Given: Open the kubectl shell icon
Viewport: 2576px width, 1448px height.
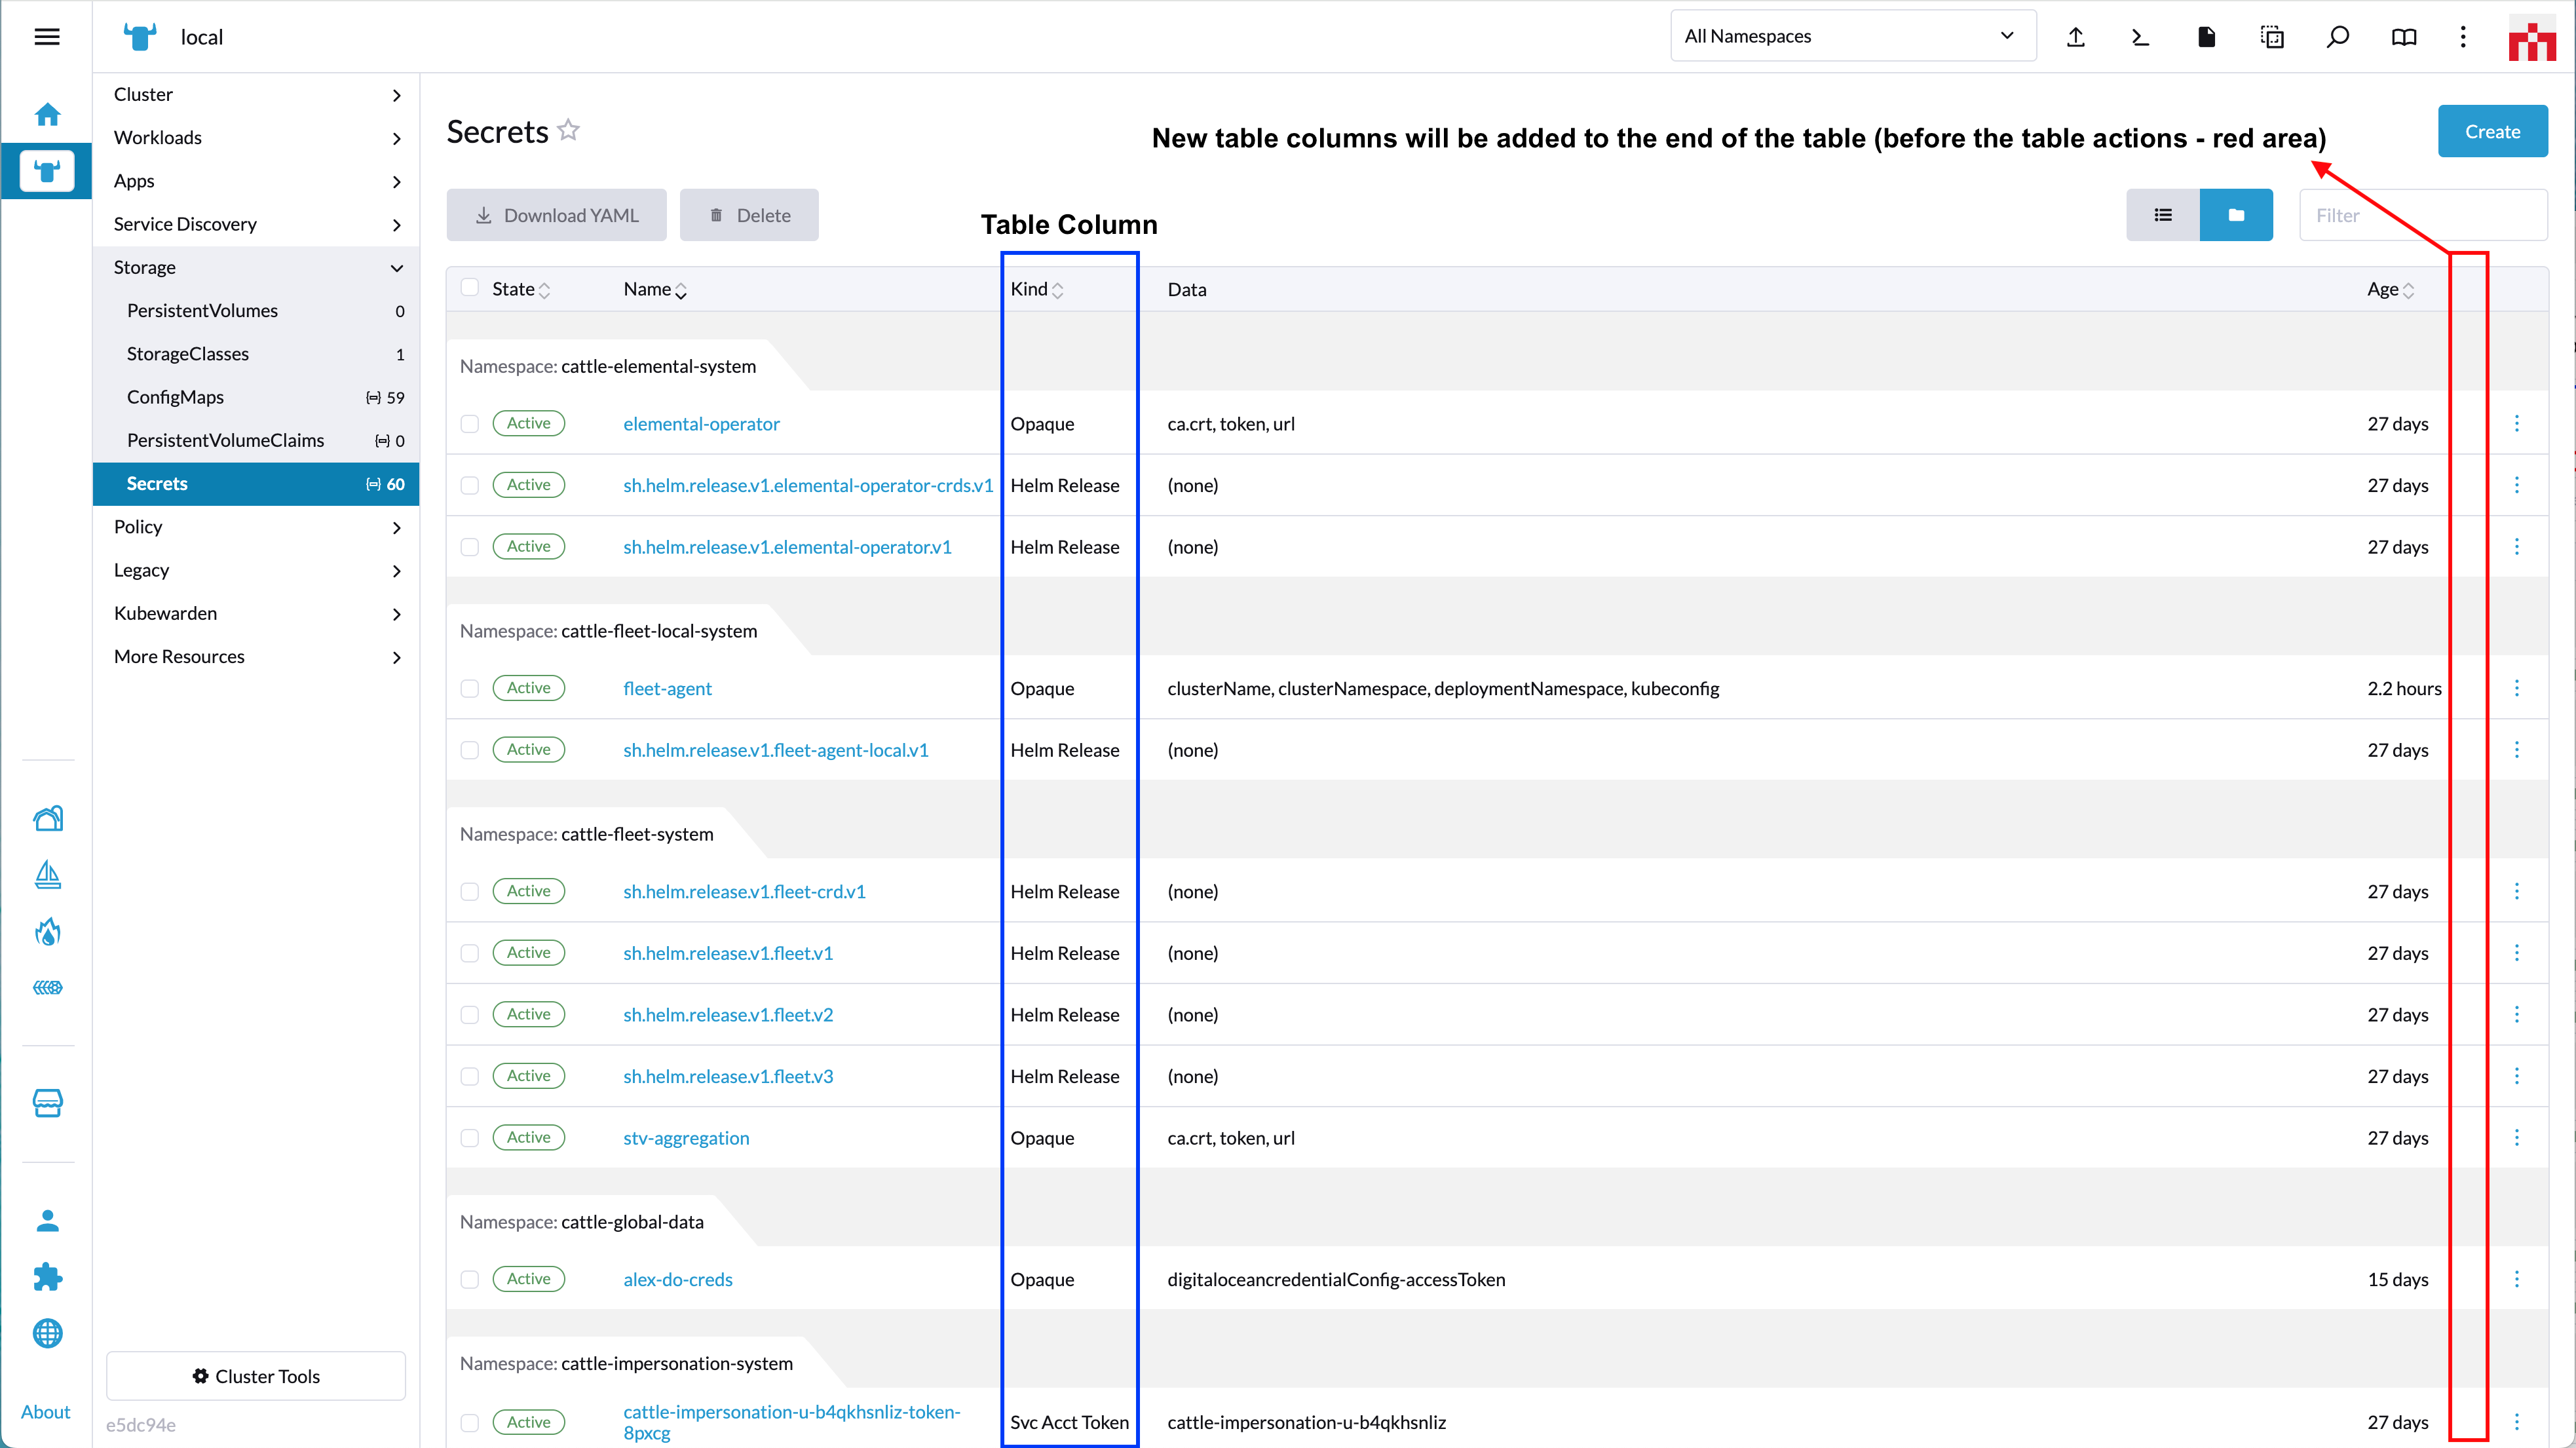Looking at the screenshot, I should point(2140,37).
